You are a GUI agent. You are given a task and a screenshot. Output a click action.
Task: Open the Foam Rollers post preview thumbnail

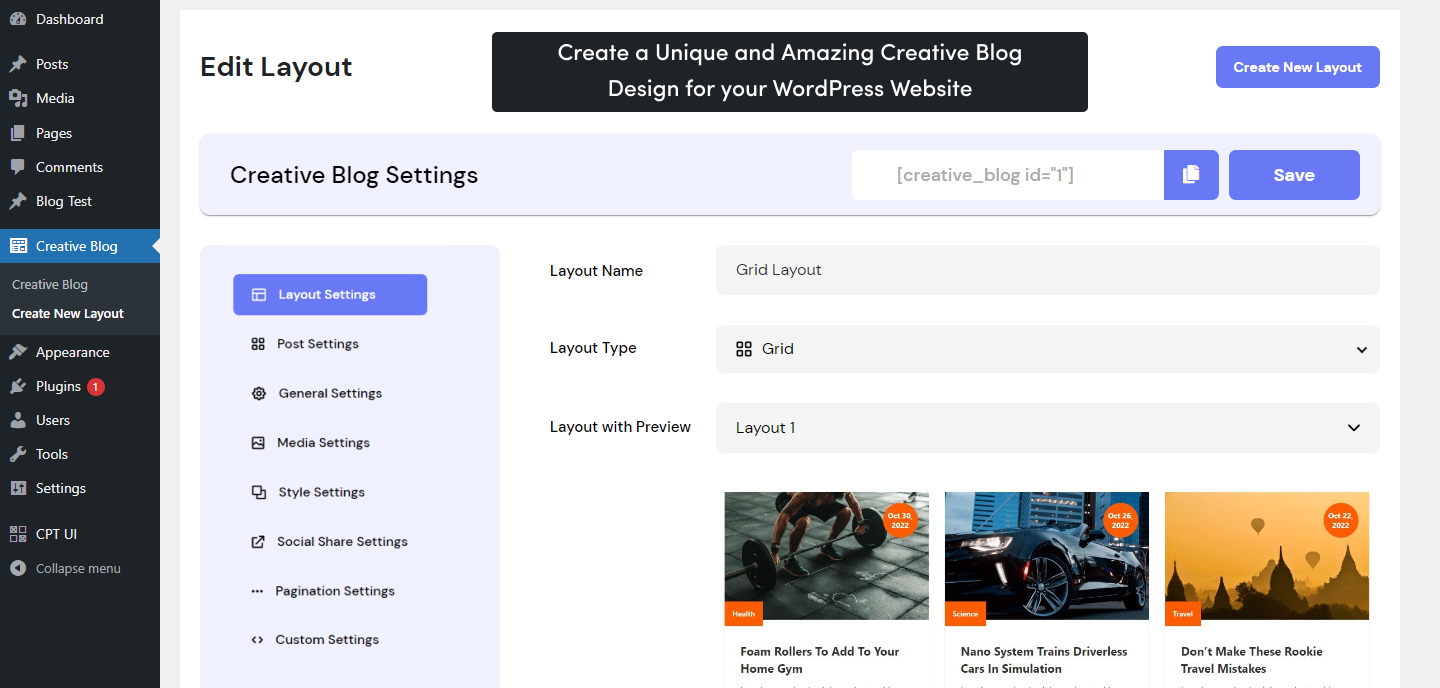[x=826, y=556]
